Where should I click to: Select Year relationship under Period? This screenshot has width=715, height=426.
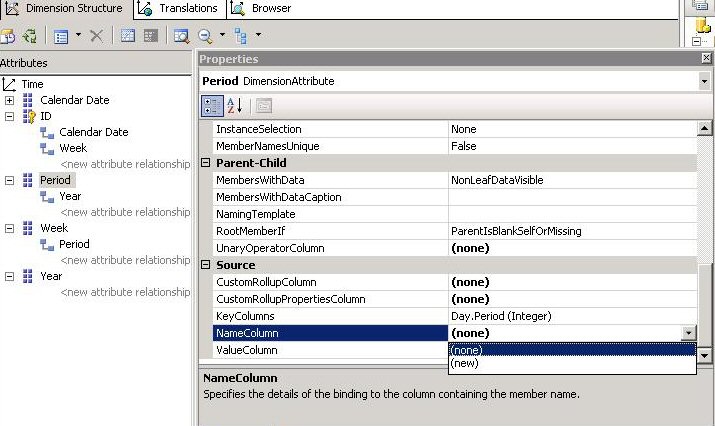click(x=70, y=197)
